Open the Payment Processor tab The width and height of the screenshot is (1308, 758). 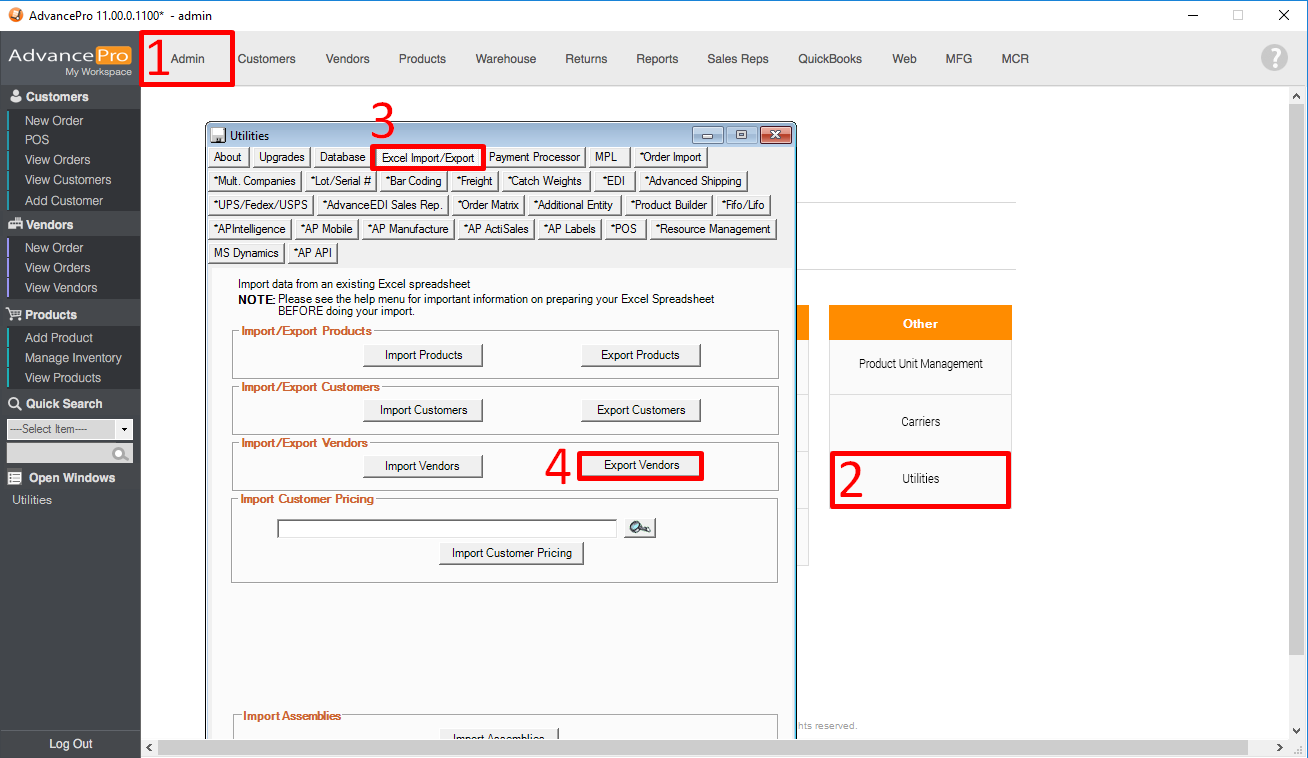[534, 157]
